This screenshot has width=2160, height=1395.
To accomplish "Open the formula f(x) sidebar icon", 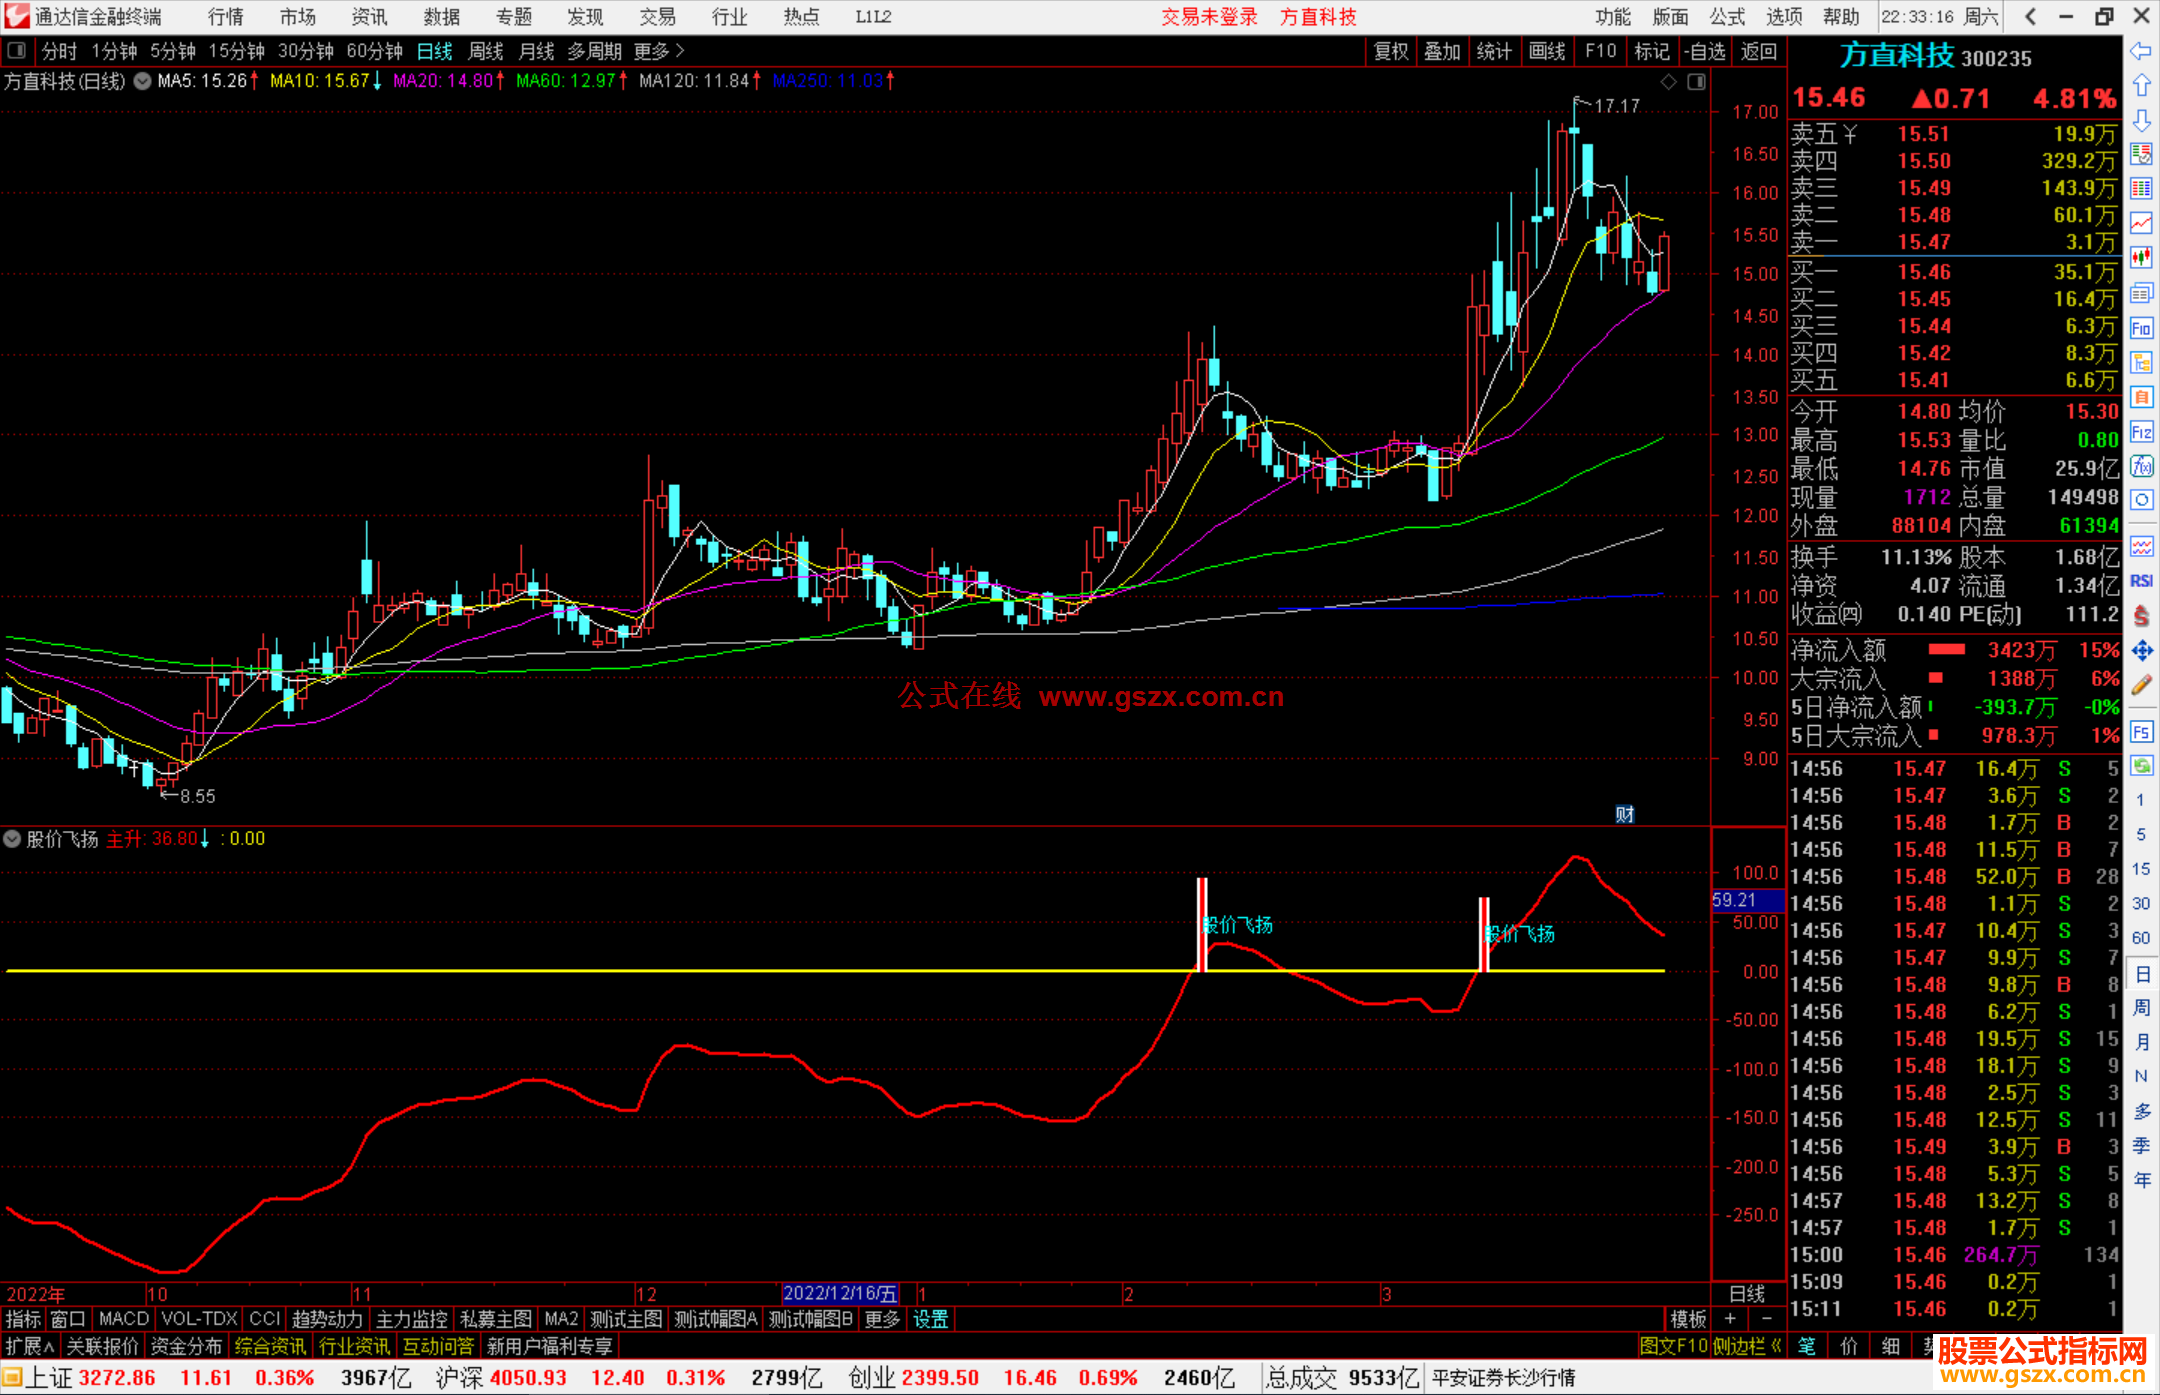I will (x=2141, y=466).
